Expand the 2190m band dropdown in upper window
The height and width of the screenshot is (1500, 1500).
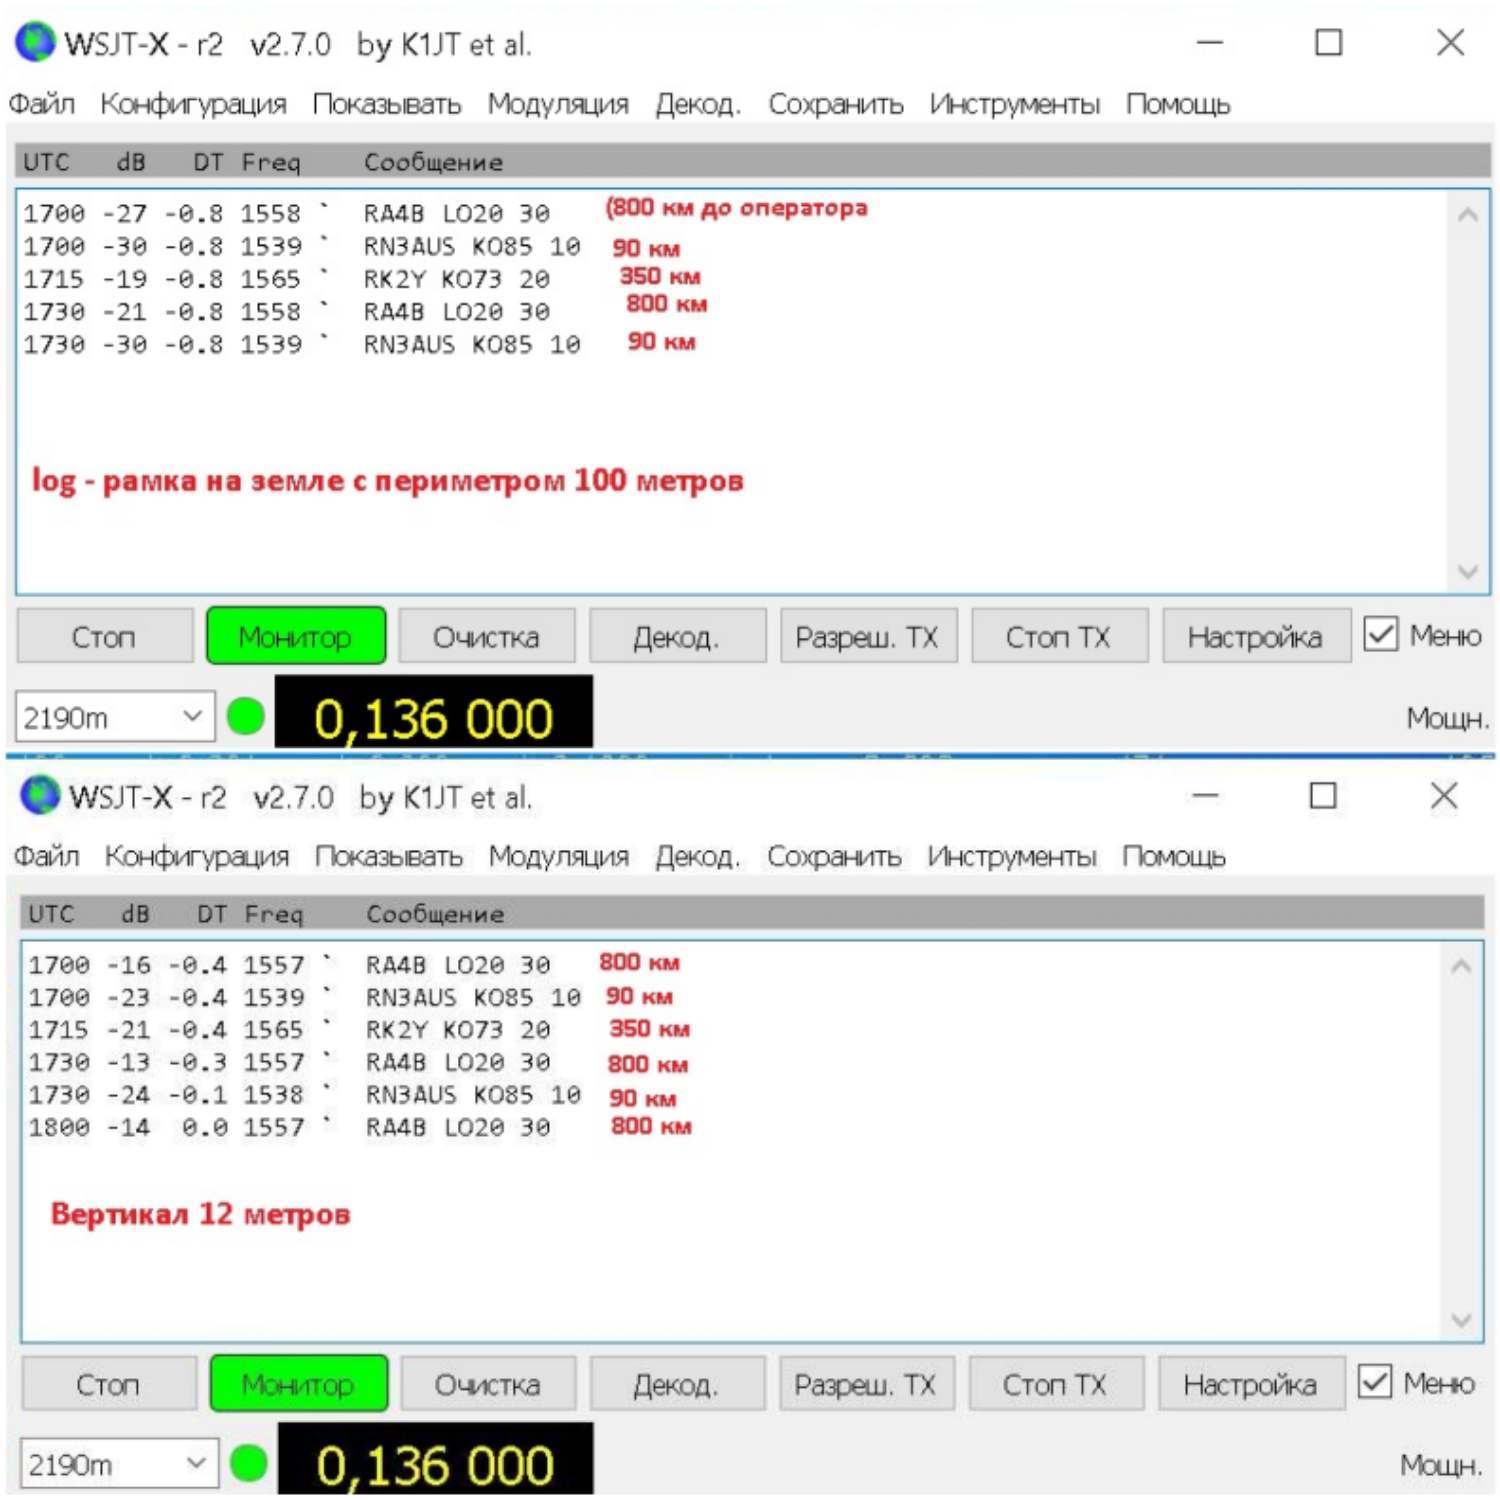tap(115, 717)
